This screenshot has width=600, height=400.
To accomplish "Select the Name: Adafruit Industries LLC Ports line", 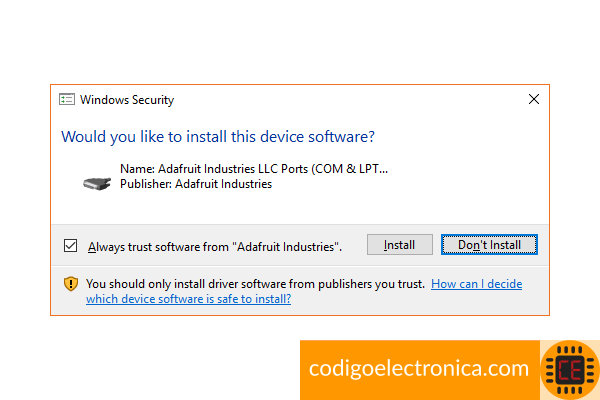I will click(254, 169).
